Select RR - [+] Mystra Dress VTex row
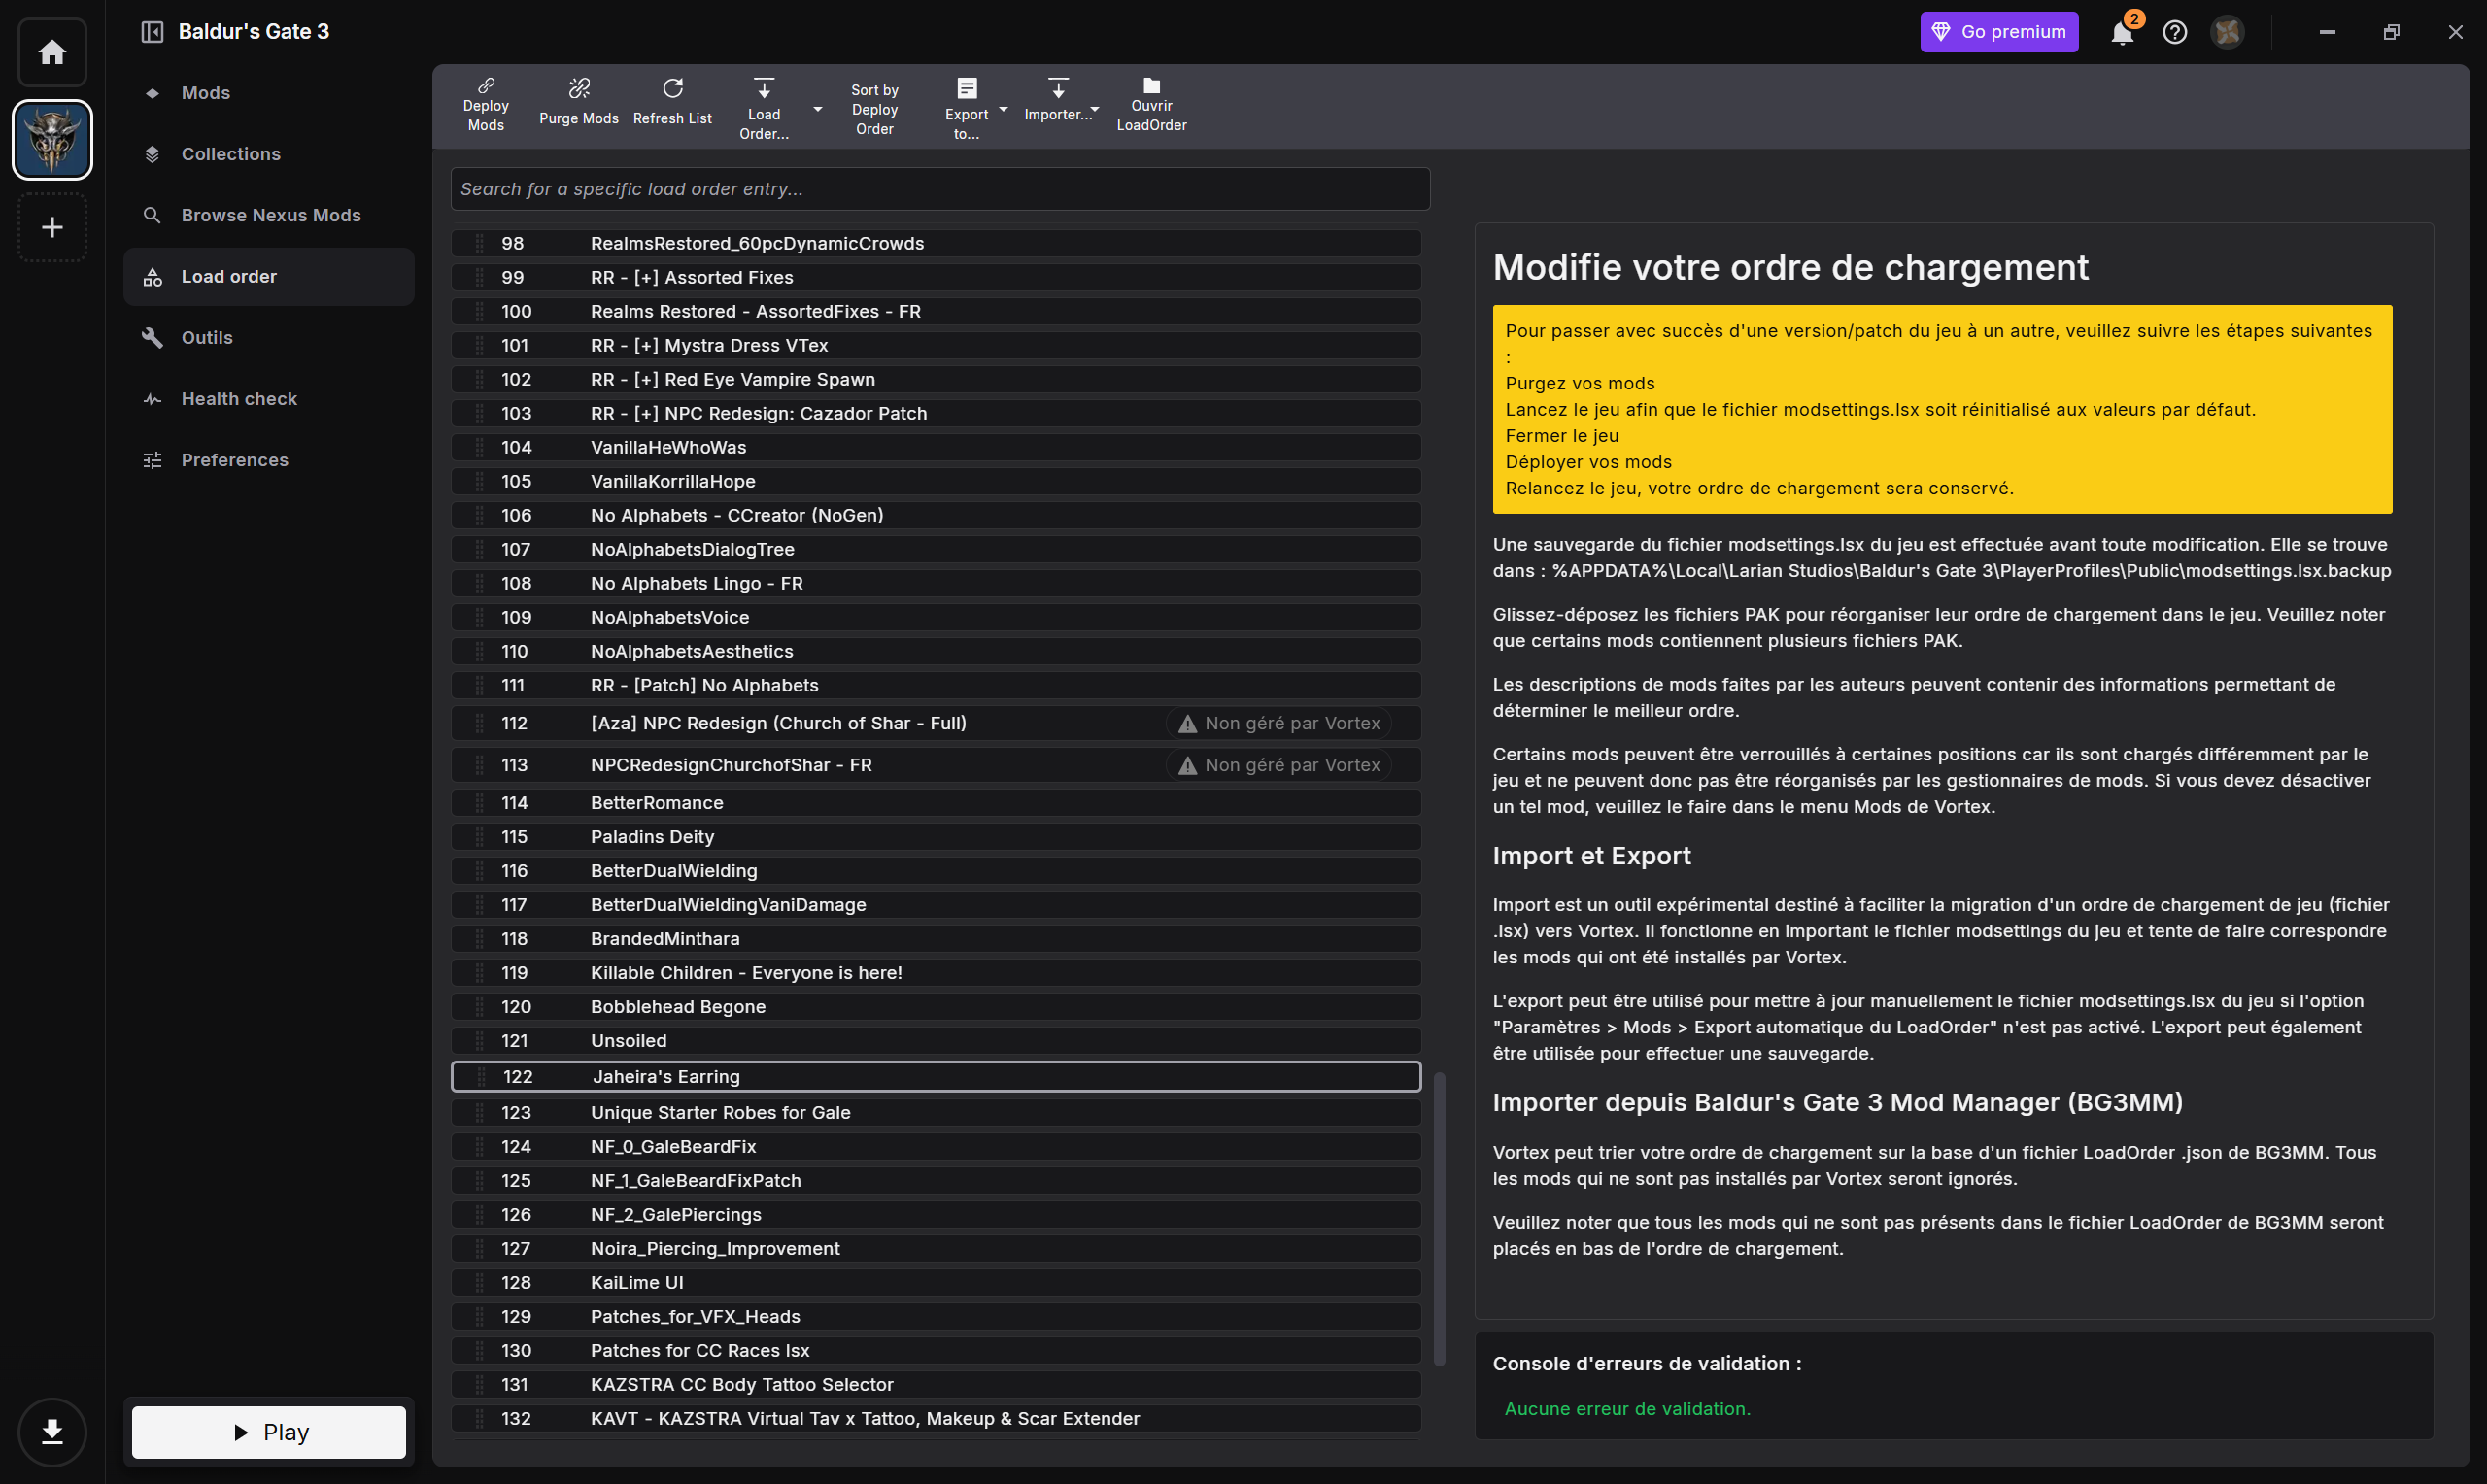This screenshot has height=1484, width=2487. click(936, 345)
